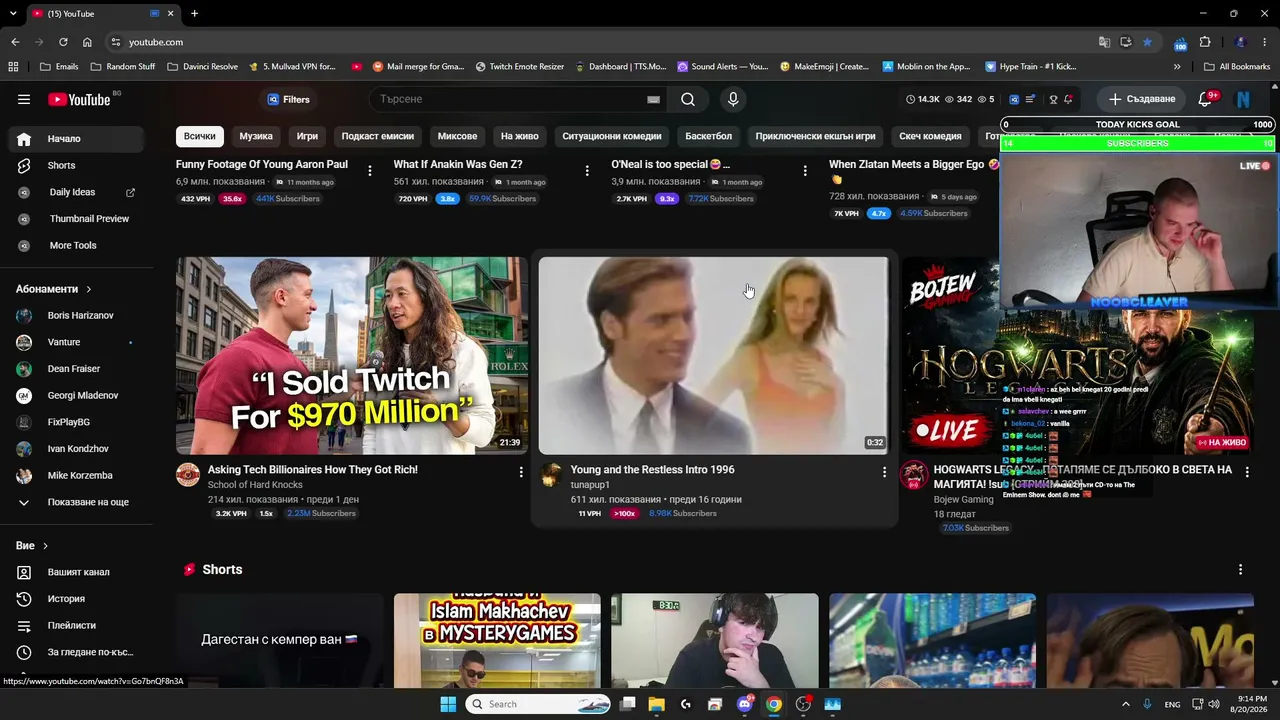This screenshot has width=1280, height=720.
Task: Click Young and the Restless Intro 1996 title
Action: pos(653,470)
